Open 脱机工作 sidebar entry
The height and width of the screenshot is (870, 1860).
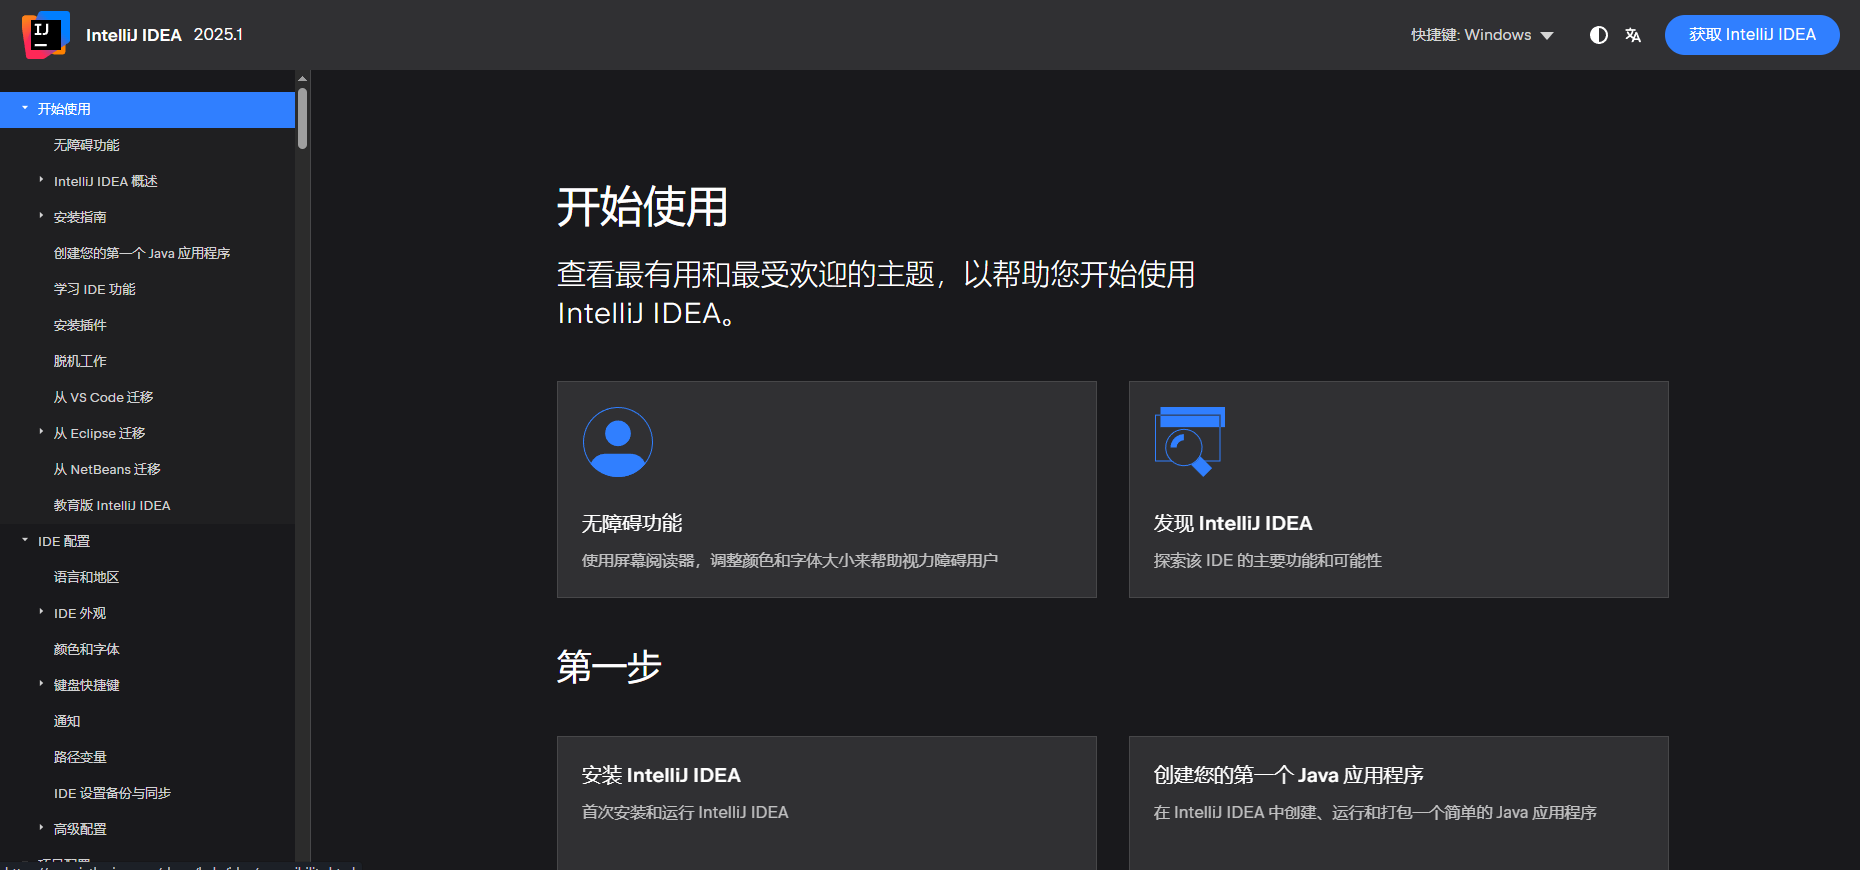(80, 361)
